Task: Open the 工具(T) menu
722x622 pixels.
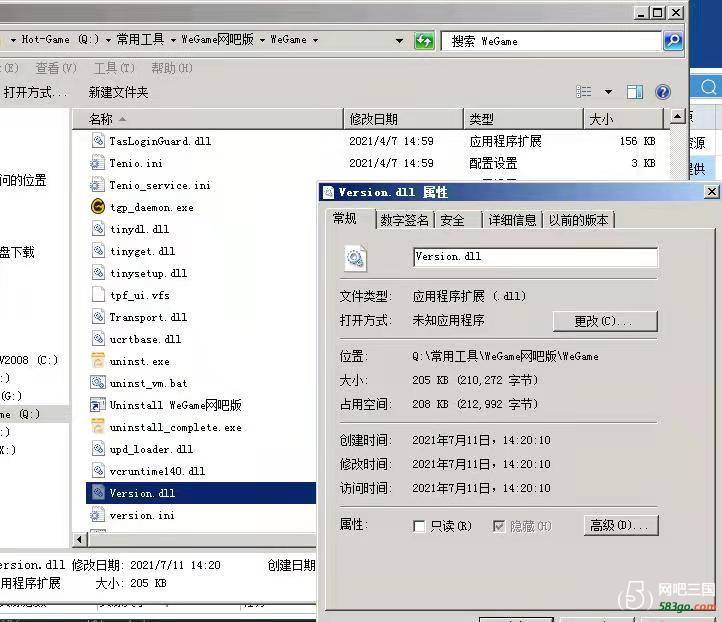Action: point(113,68)
